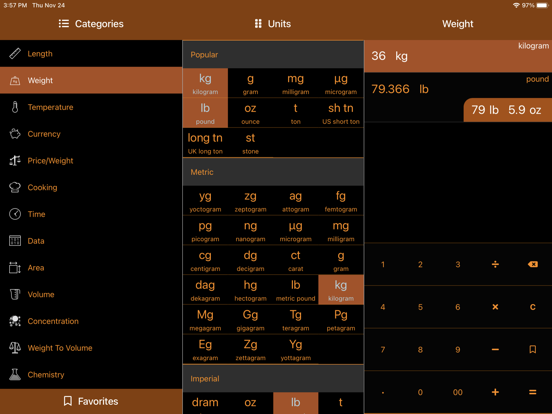Open Favorites at the bottom

tap(91, 401)
